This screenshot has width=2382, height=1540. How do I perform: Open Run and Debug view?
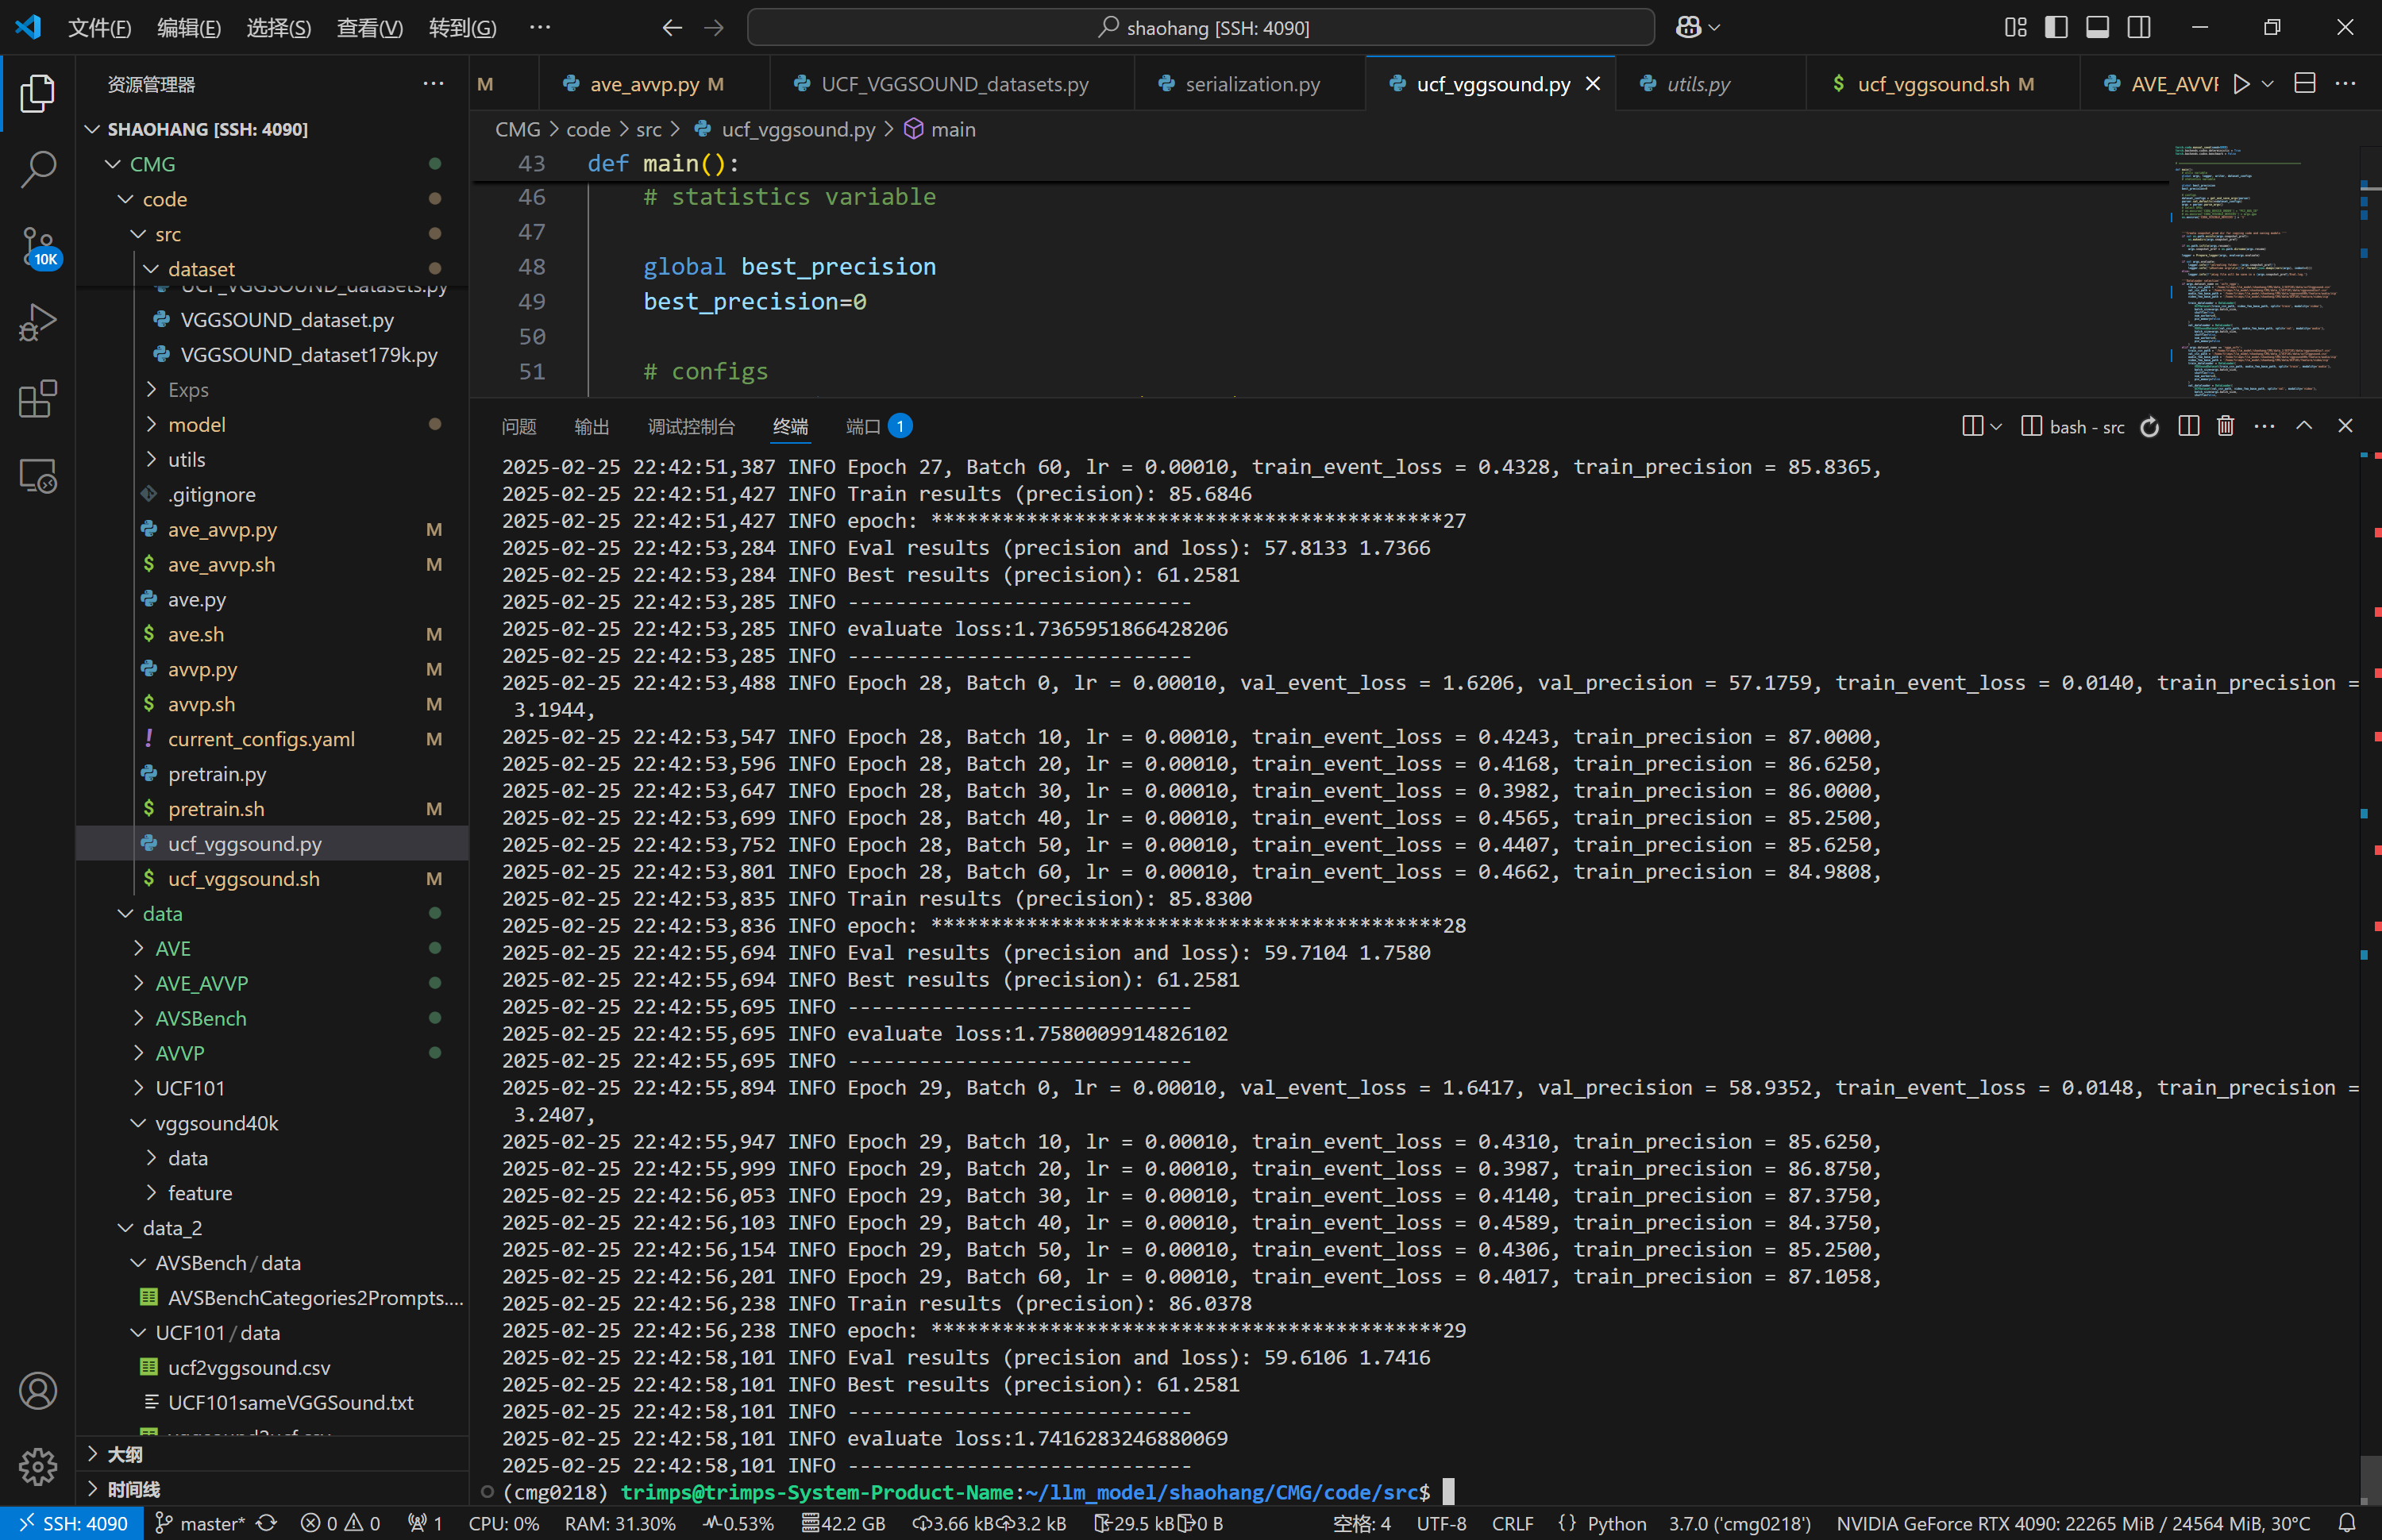(38, 323)
